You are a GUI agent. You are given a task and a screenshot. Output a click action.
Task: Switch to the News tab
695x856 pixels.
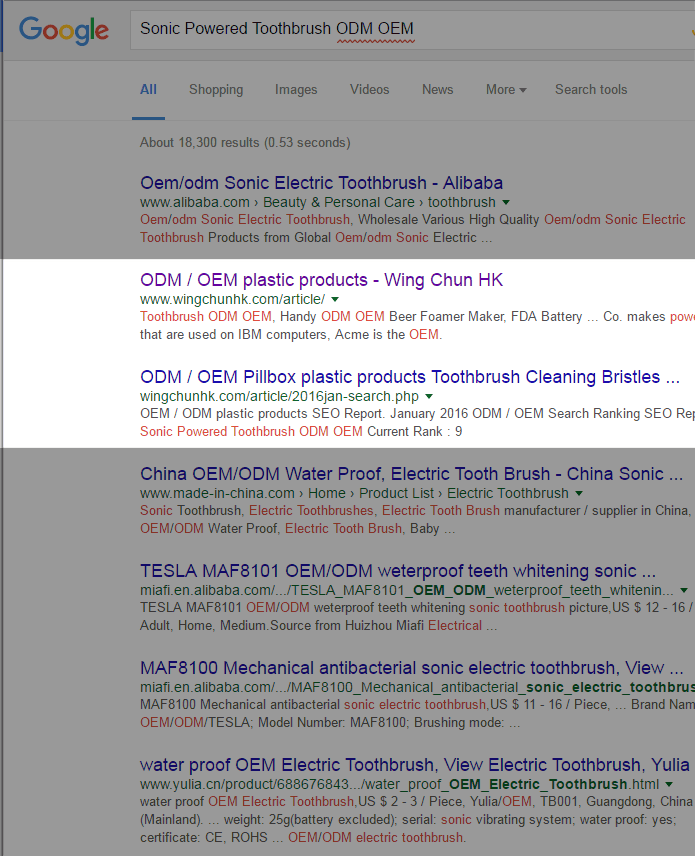437,90
